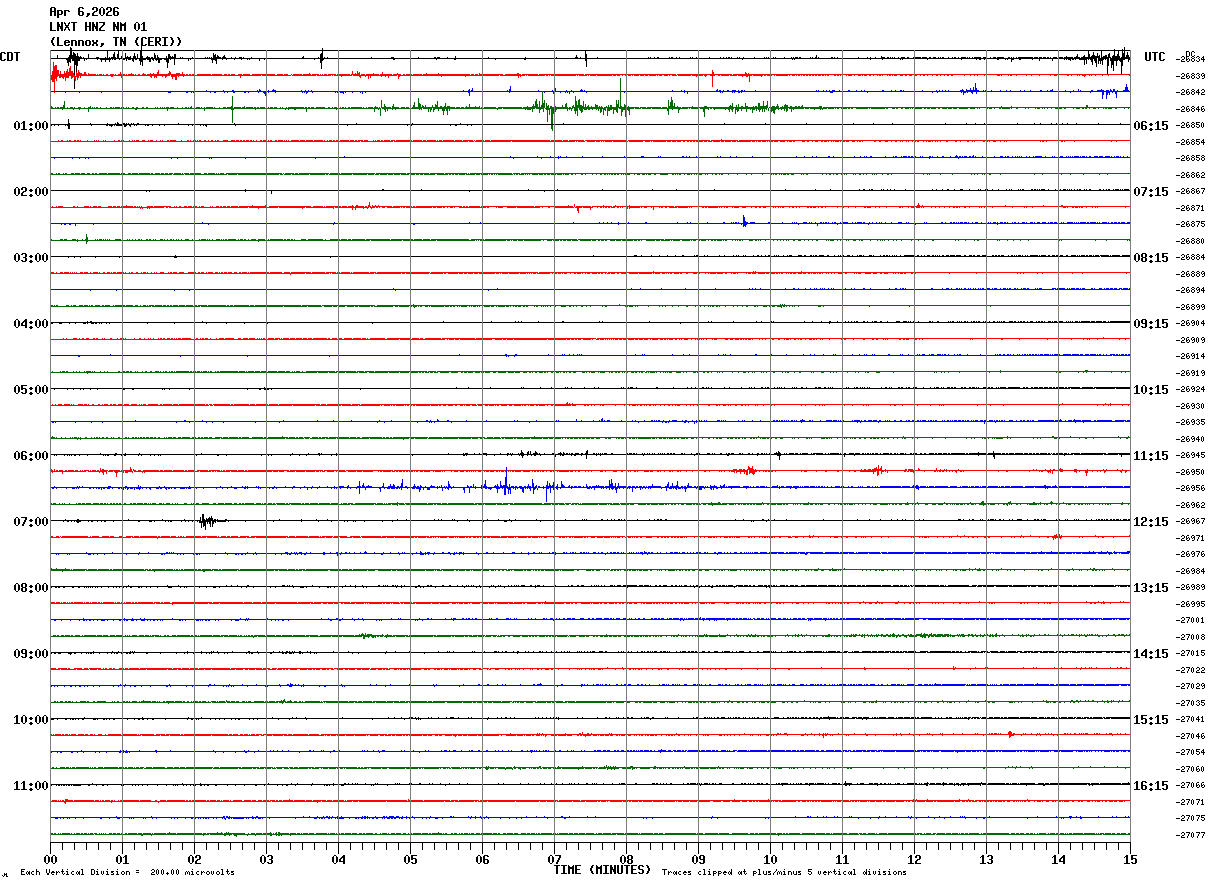Click the CDT timezone label
The image size is (1210, 886).
click(x=10, y=57)
